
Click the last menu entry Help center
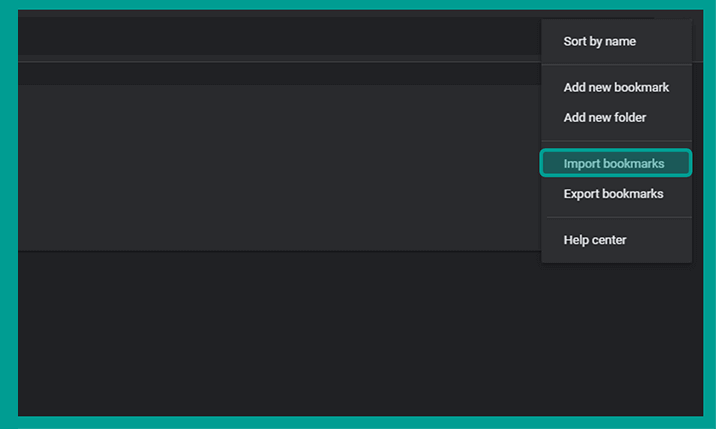coord(616,240)
